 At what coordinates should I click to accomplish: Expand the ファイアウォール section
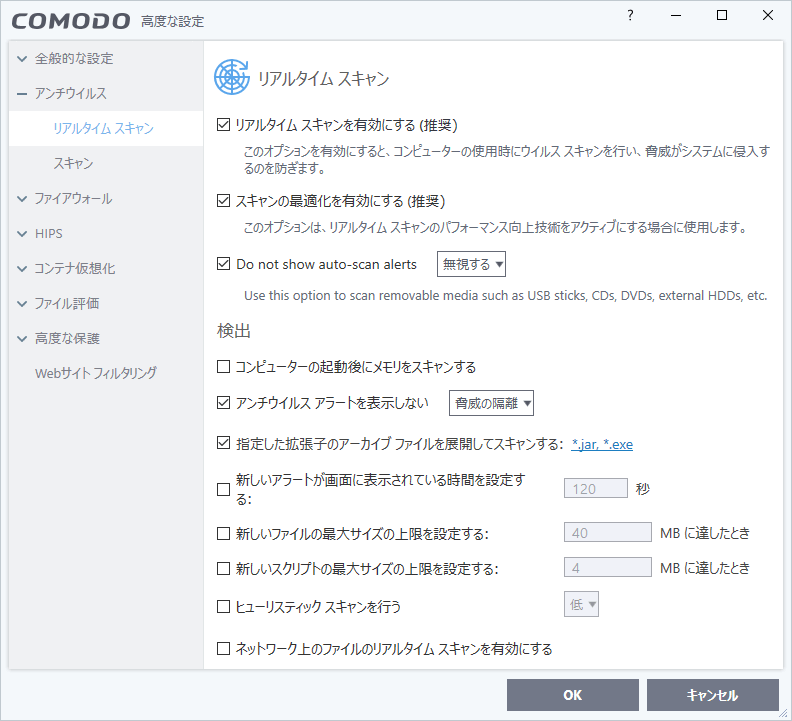(x=73, y=198)
